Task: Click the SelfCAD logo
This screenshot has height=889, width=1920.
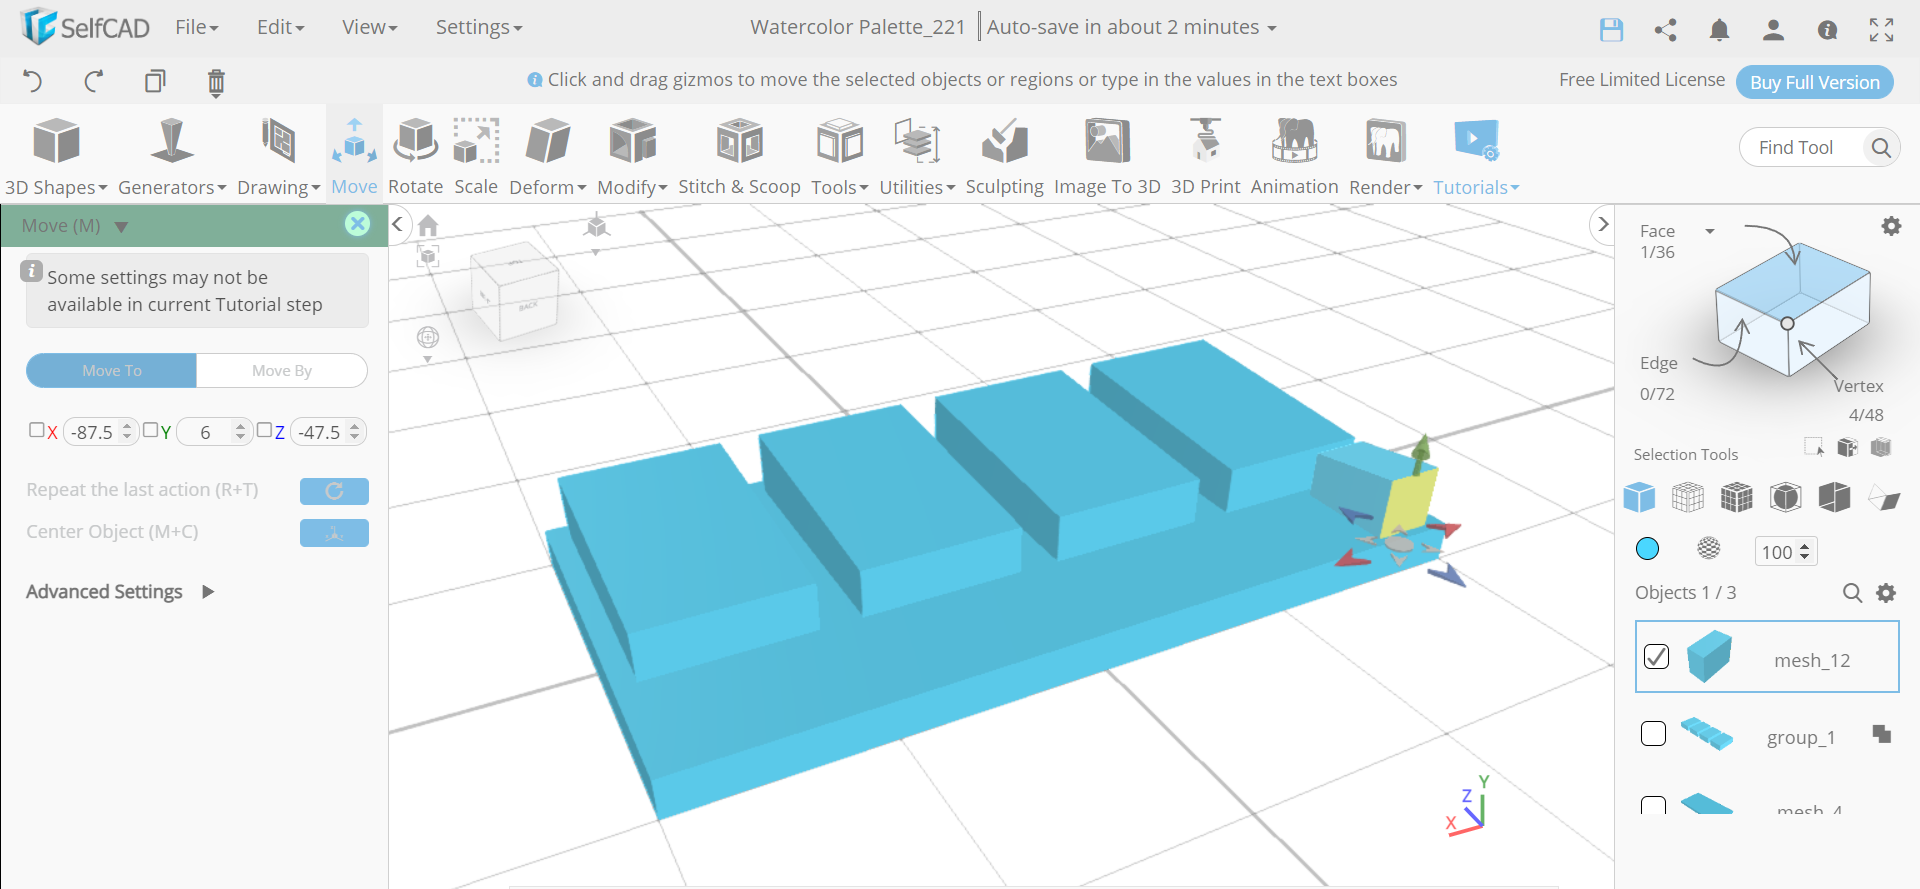Action: click(85, 27)
